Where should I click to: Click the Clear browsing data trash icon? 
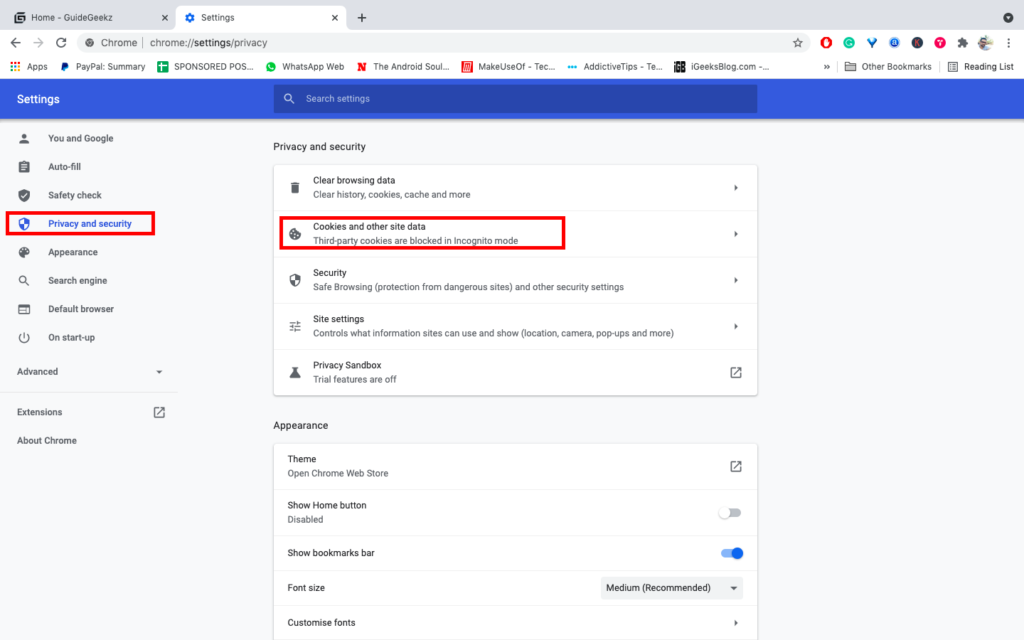[295, 188]
